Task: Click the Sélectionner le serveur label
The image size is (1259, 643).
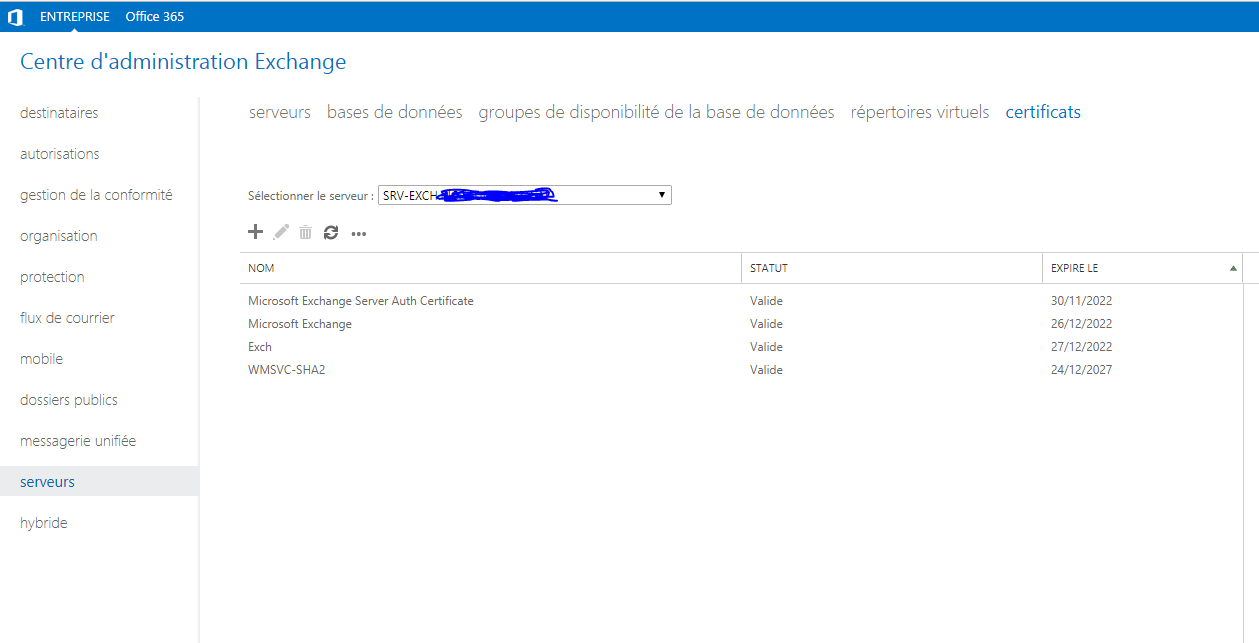Action: click(x=311, y=196)
